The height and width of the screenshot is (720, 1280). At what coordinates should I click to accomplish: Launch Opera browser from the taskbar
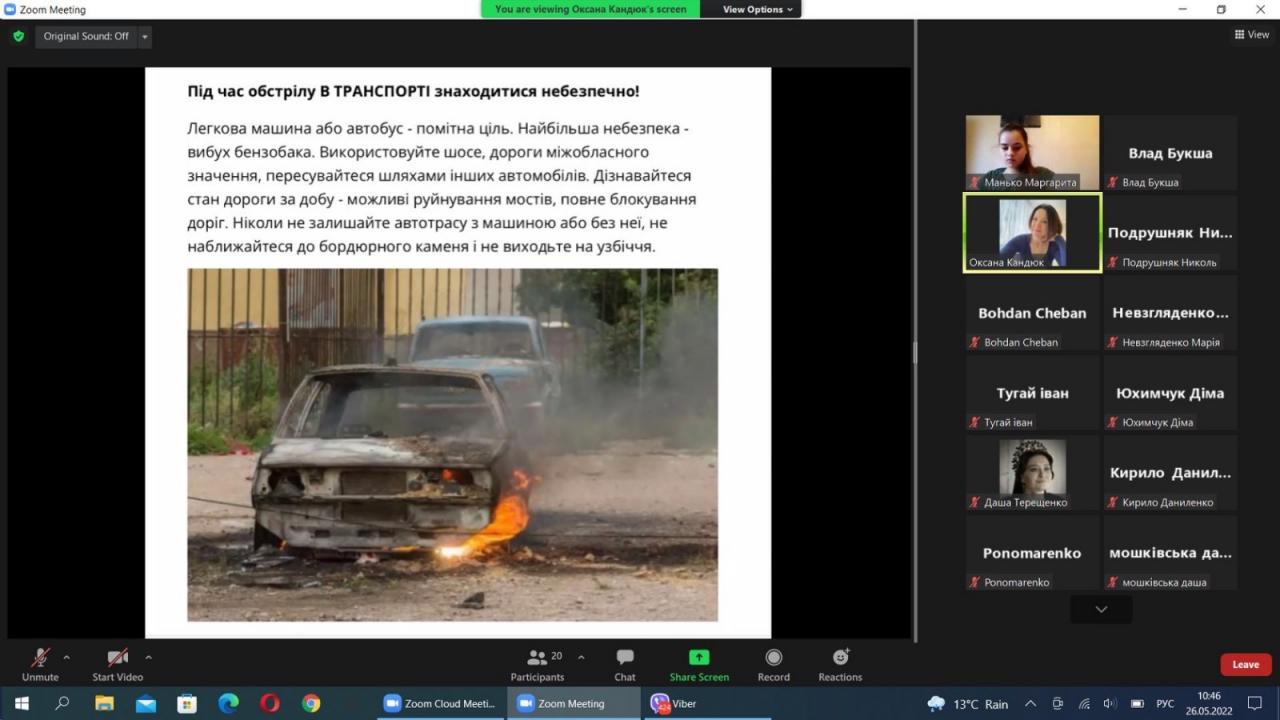(x=269, y=703)
